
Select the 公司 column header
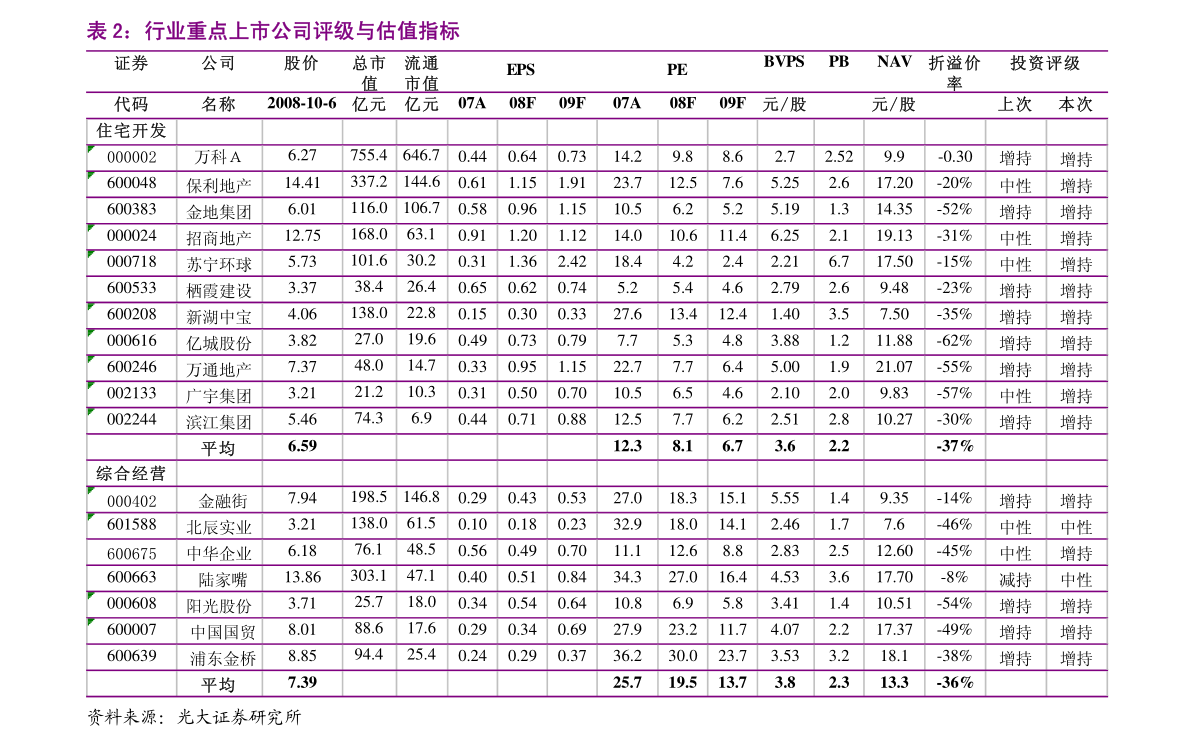pyautogui.click(x=219, y=63)
